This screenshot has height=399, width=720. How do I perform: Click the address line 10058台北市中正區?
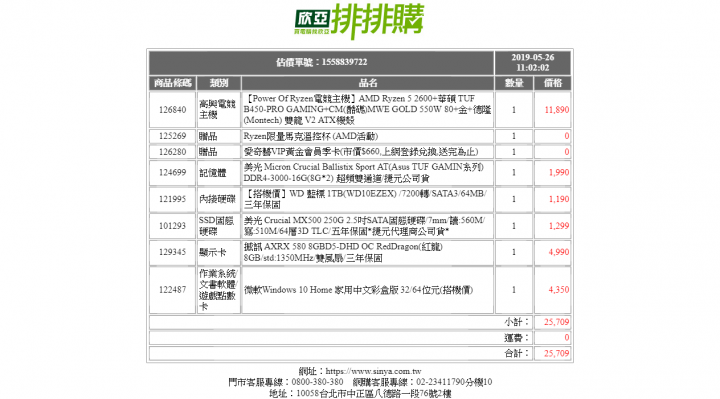point(360,393)
